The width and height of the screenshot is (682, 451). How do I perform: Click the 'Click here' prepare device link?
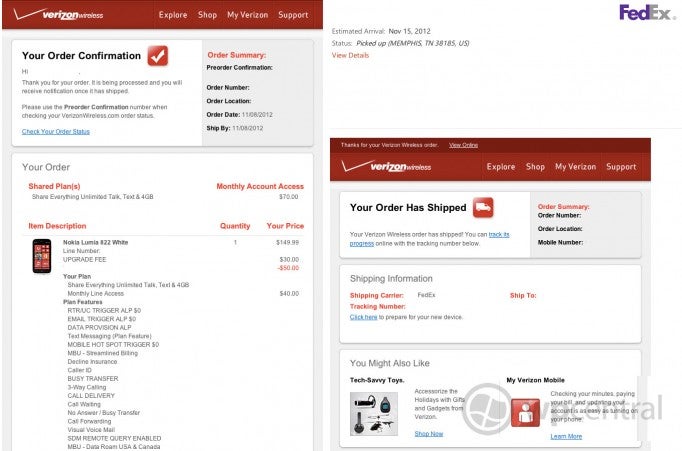[x=363, y=317]
